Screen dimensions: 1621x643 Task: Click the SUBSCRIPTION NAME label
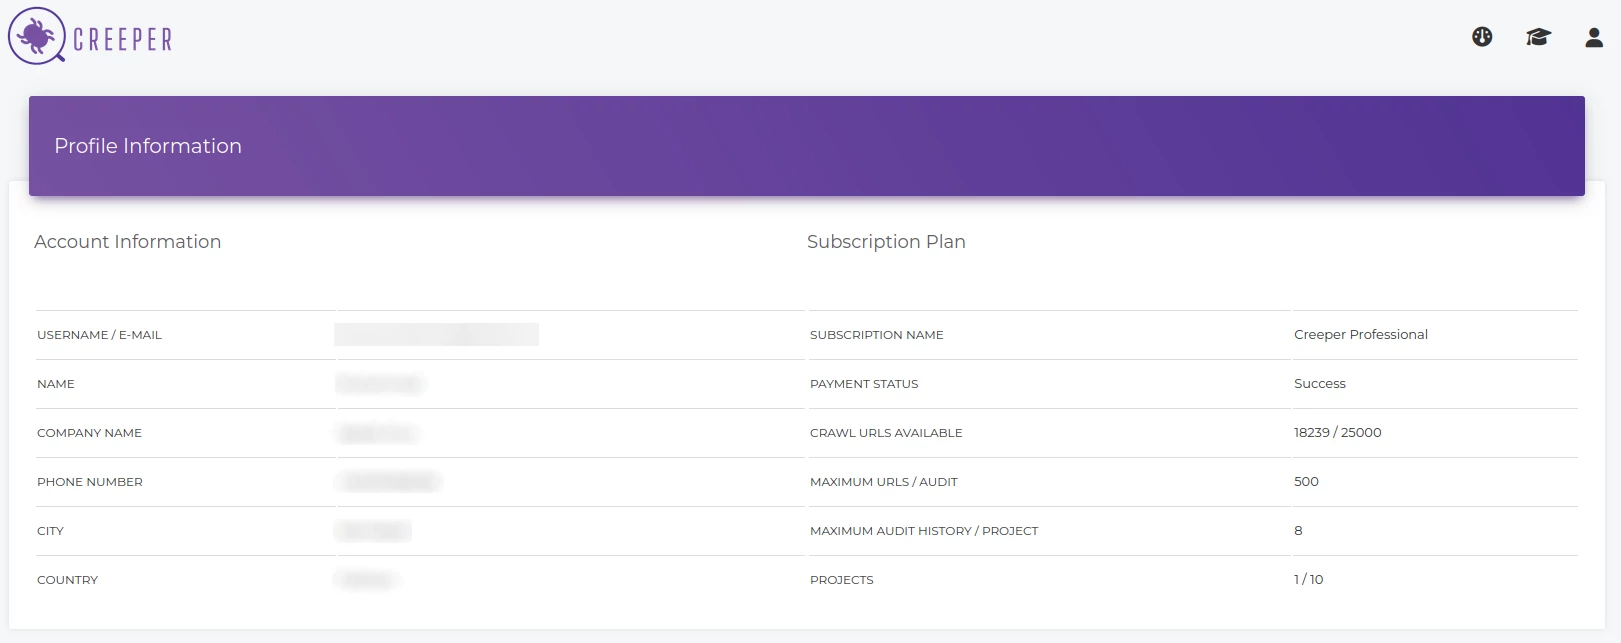tap(877, 335)
